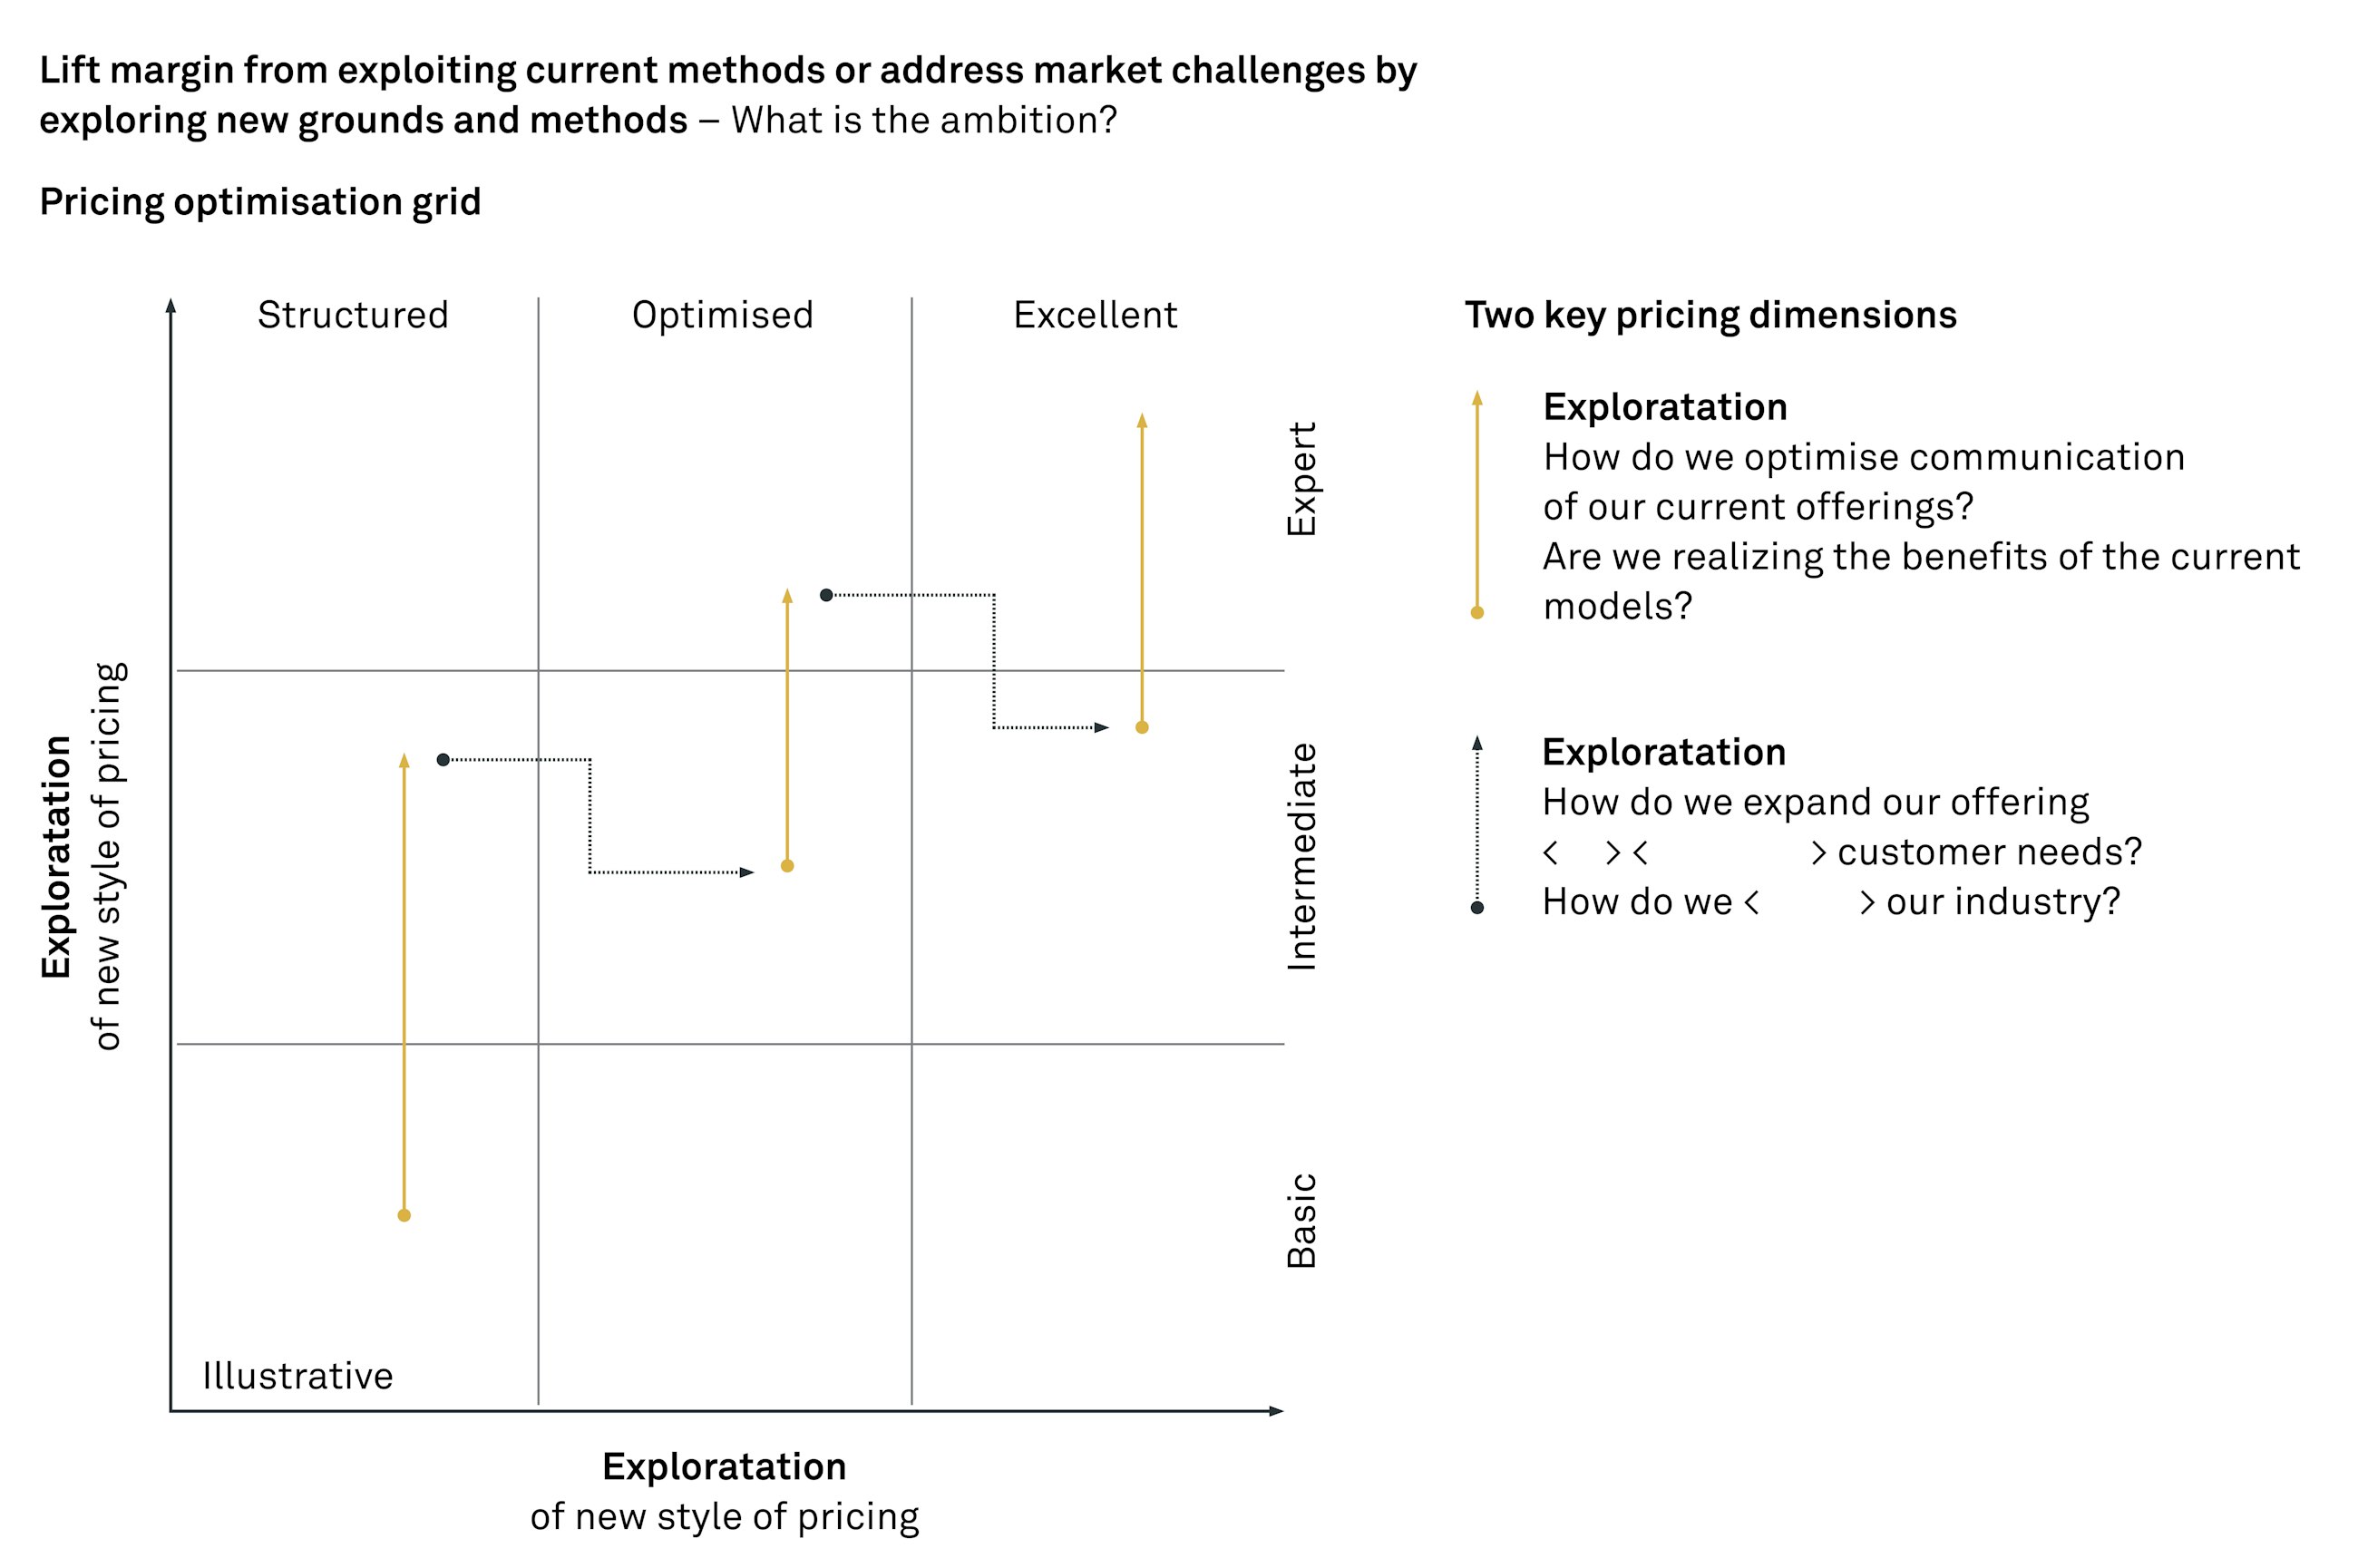Click the gold dot starting the Optimised column arrow
This screenshot has height=1568, width=2358.
click(787, 866)
